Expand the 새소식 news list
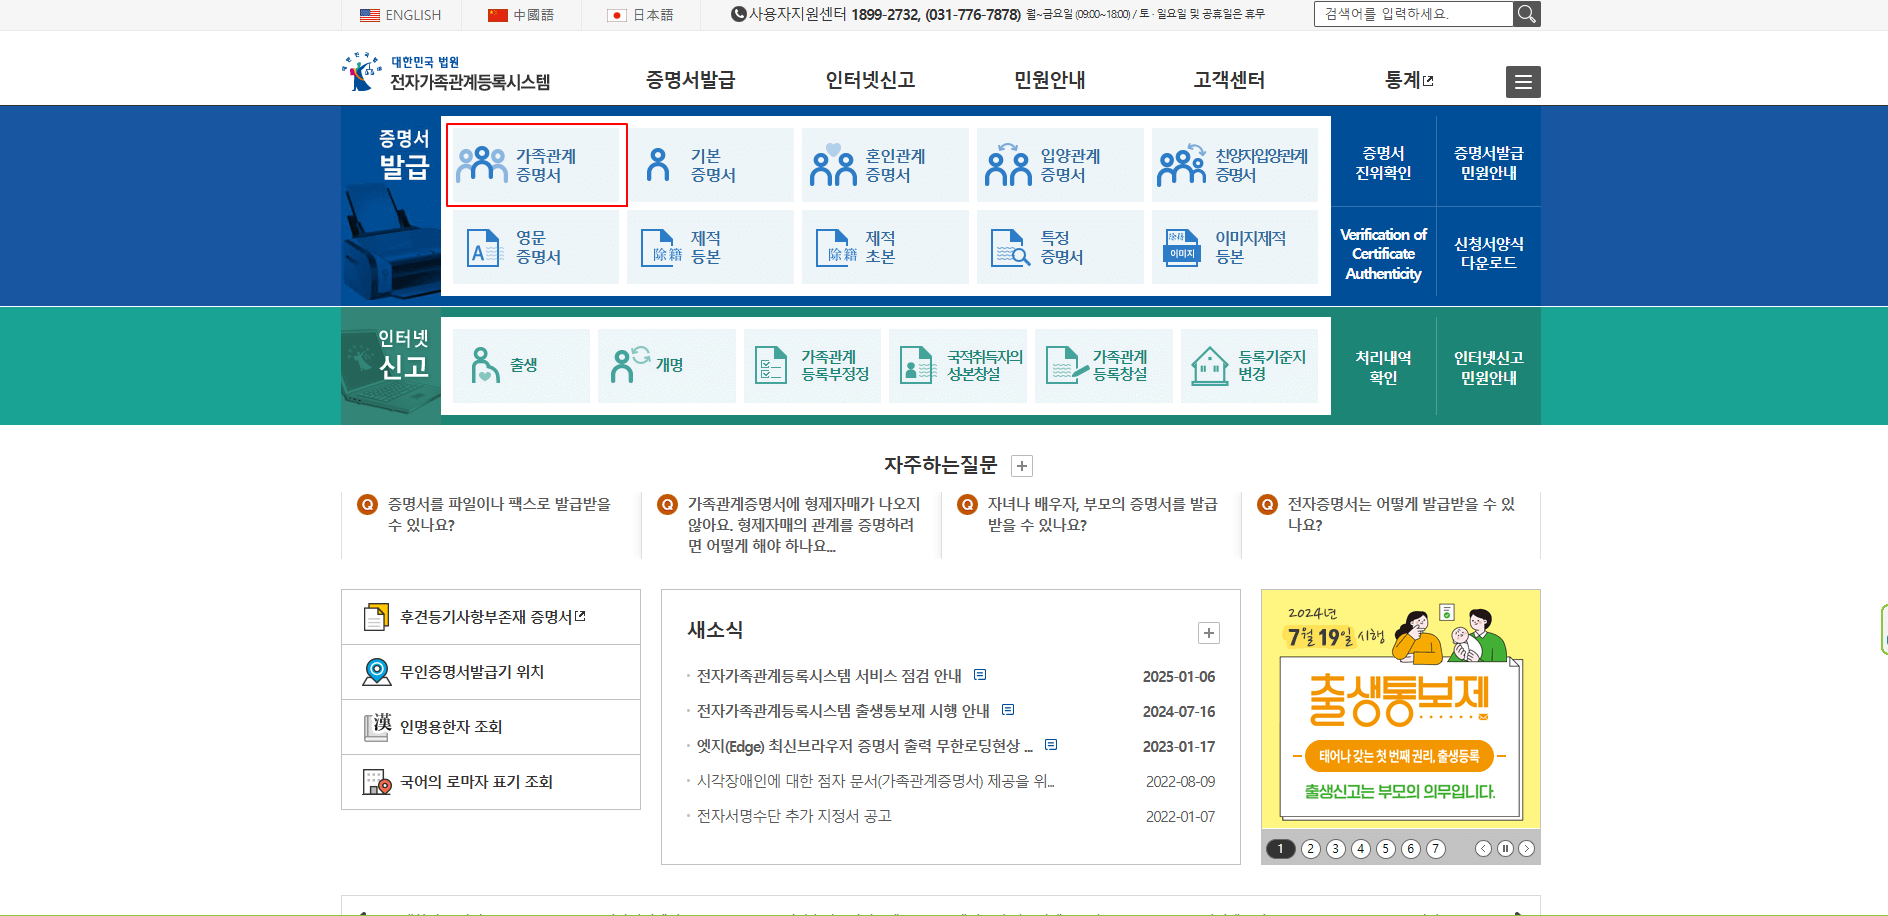The height and width of the screenshot is (916, 1888). [1209, 633]
